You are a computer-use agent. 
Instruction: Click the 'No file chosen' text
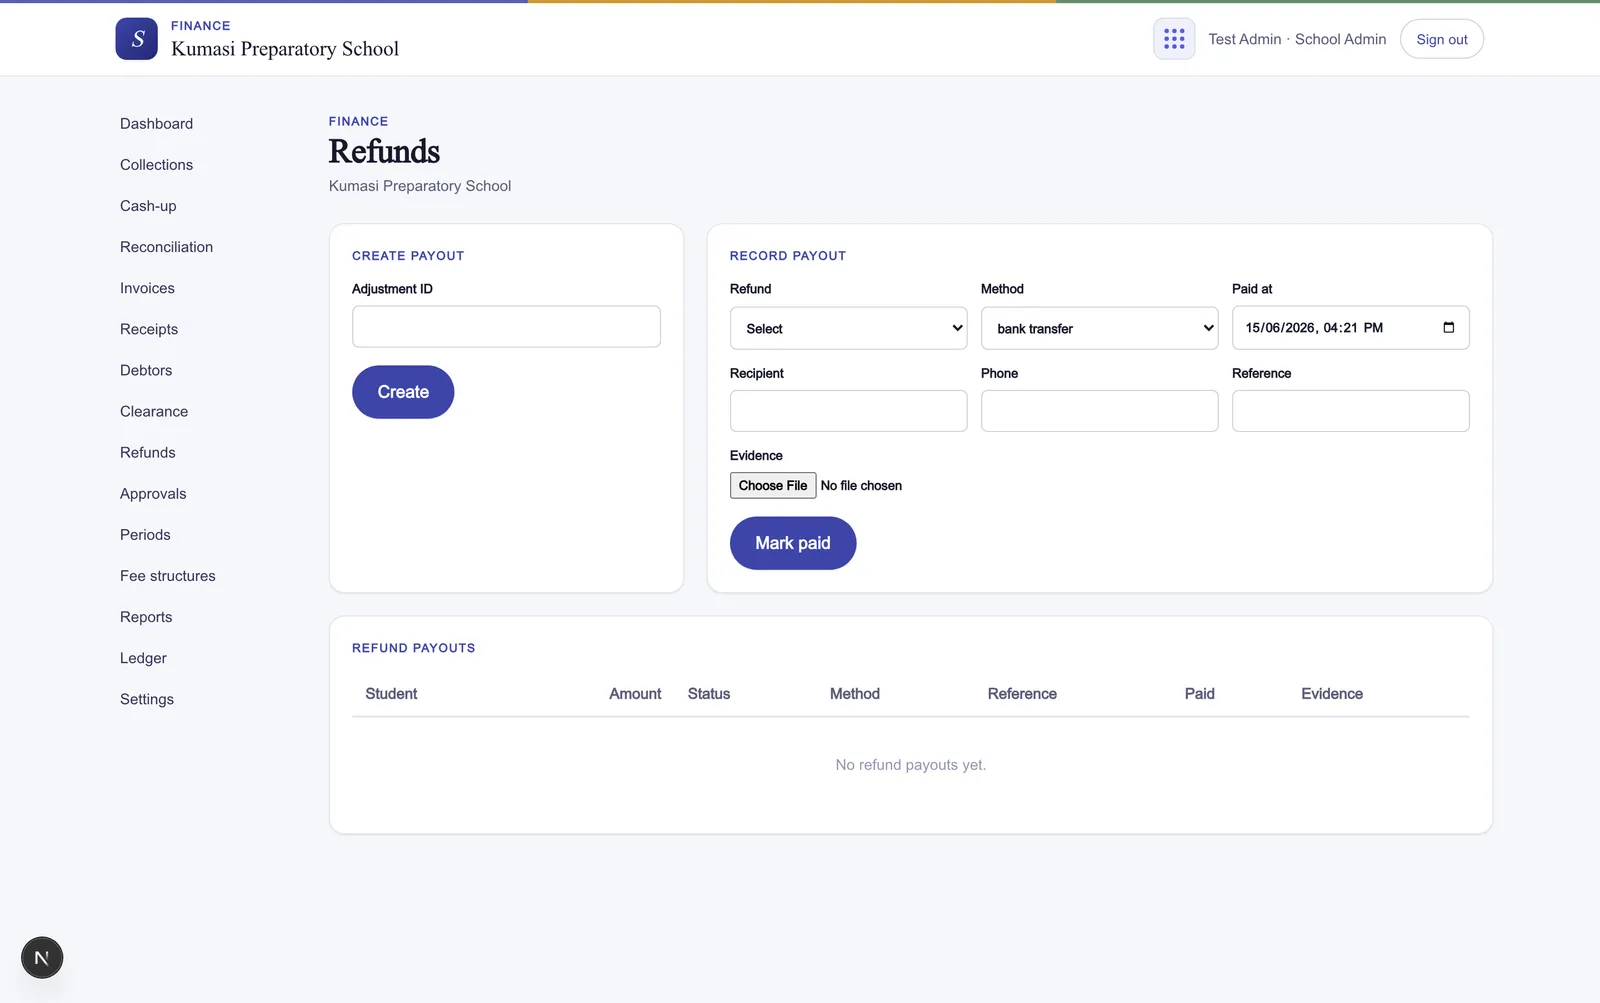click(x=861, y=486)
